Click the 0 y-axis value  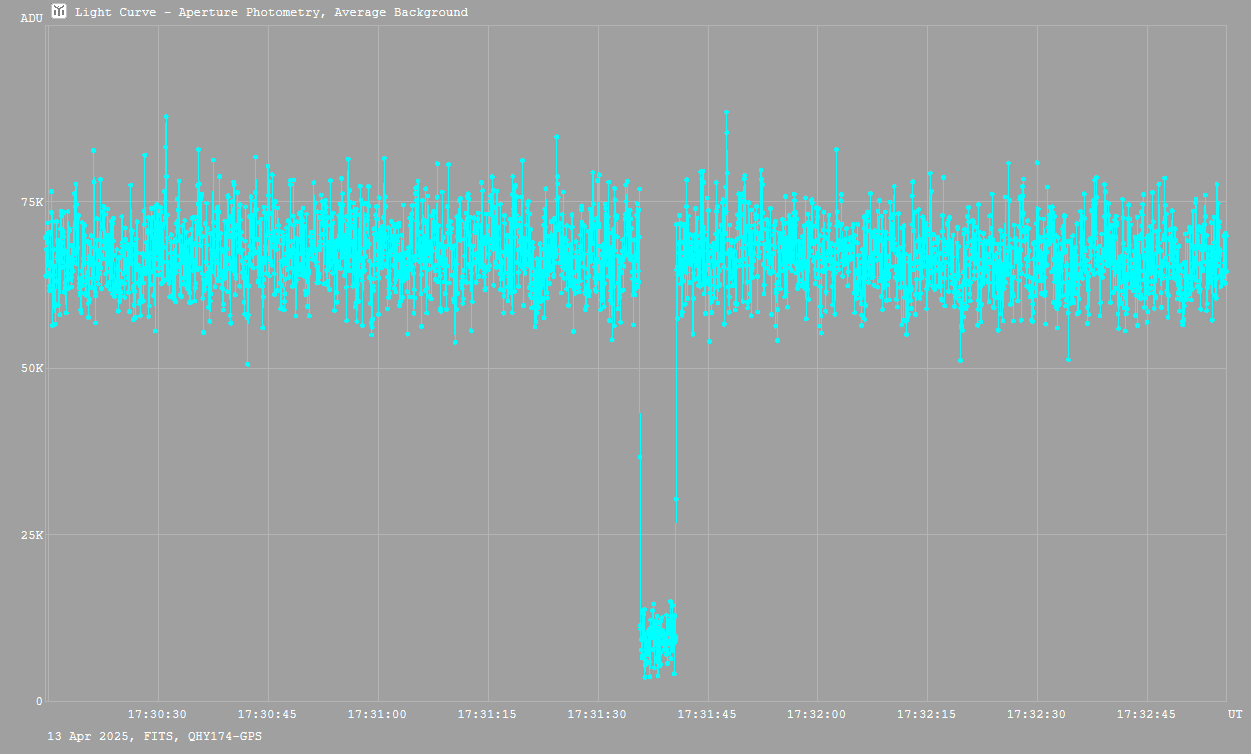tap(39, 701)
